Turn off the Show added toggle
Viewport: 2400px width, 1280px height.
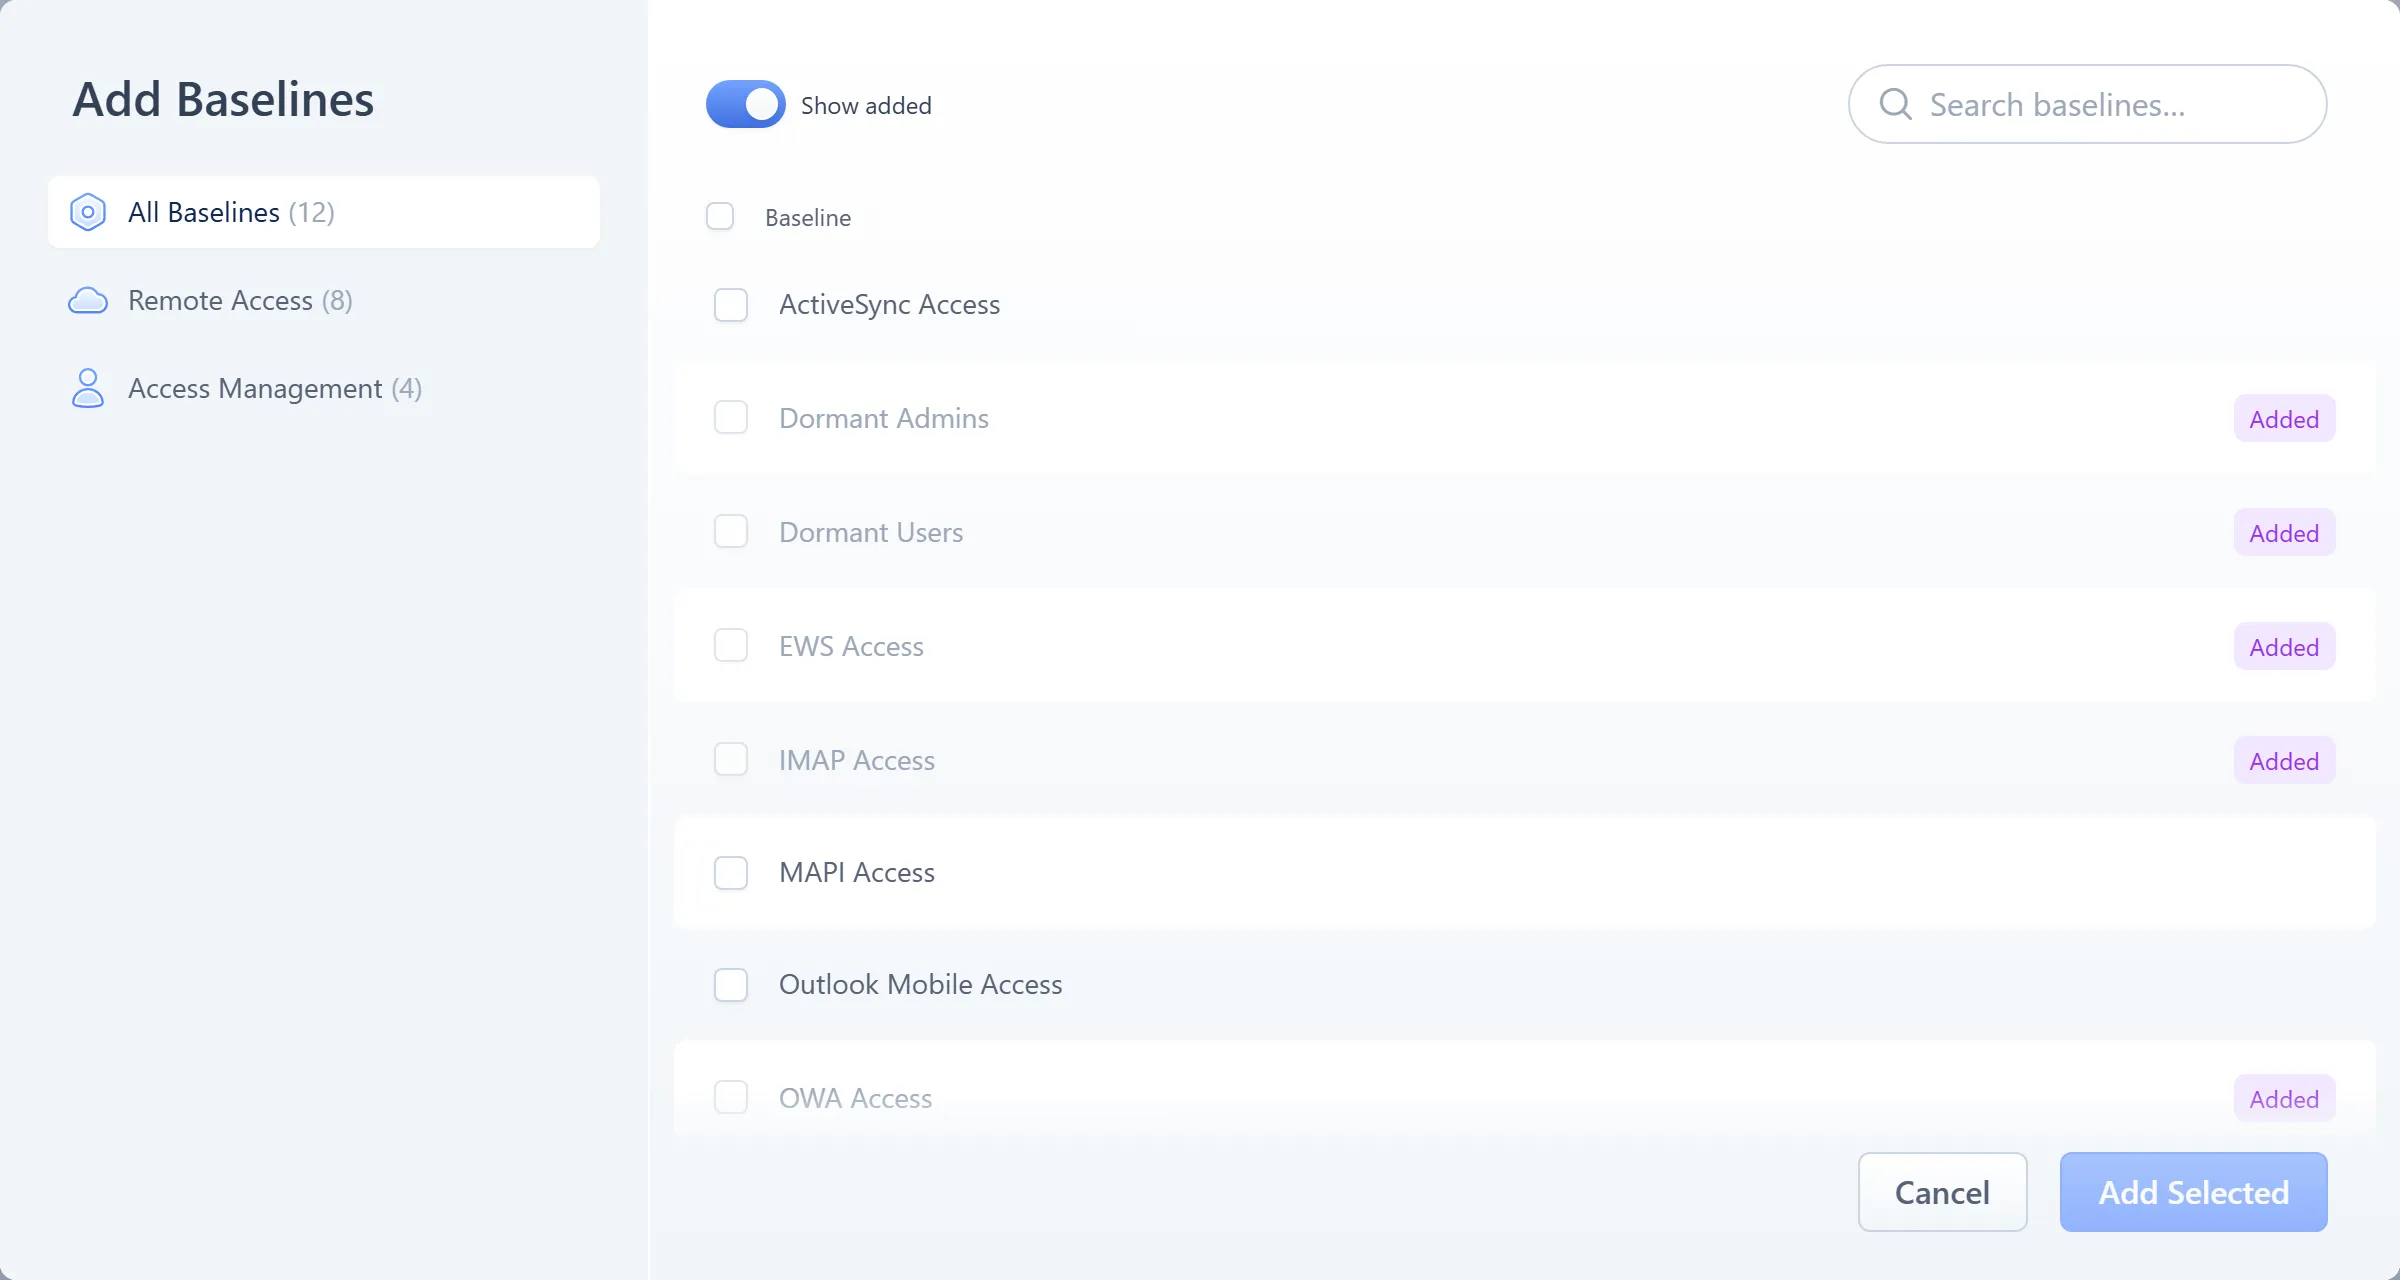[x=745, y=104]
